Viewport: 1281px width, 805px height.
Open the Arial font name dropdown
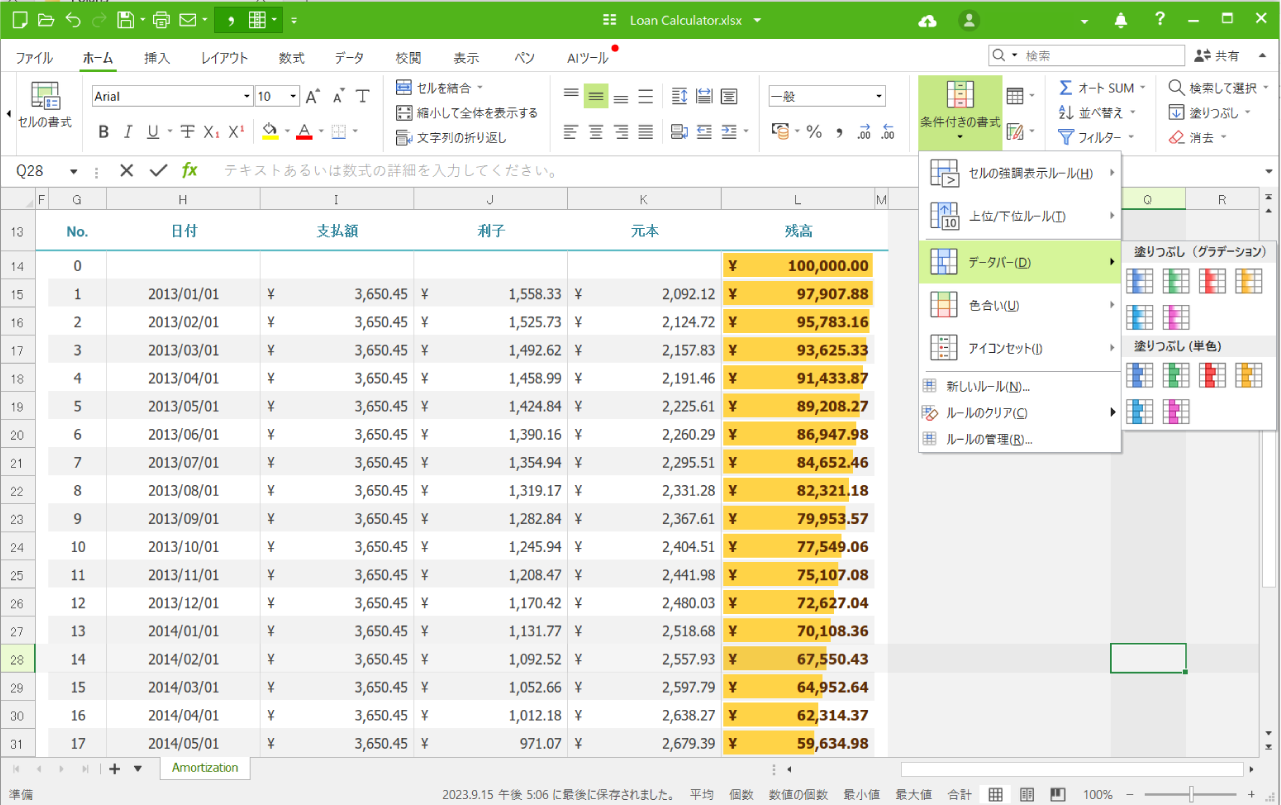(247, 97)
